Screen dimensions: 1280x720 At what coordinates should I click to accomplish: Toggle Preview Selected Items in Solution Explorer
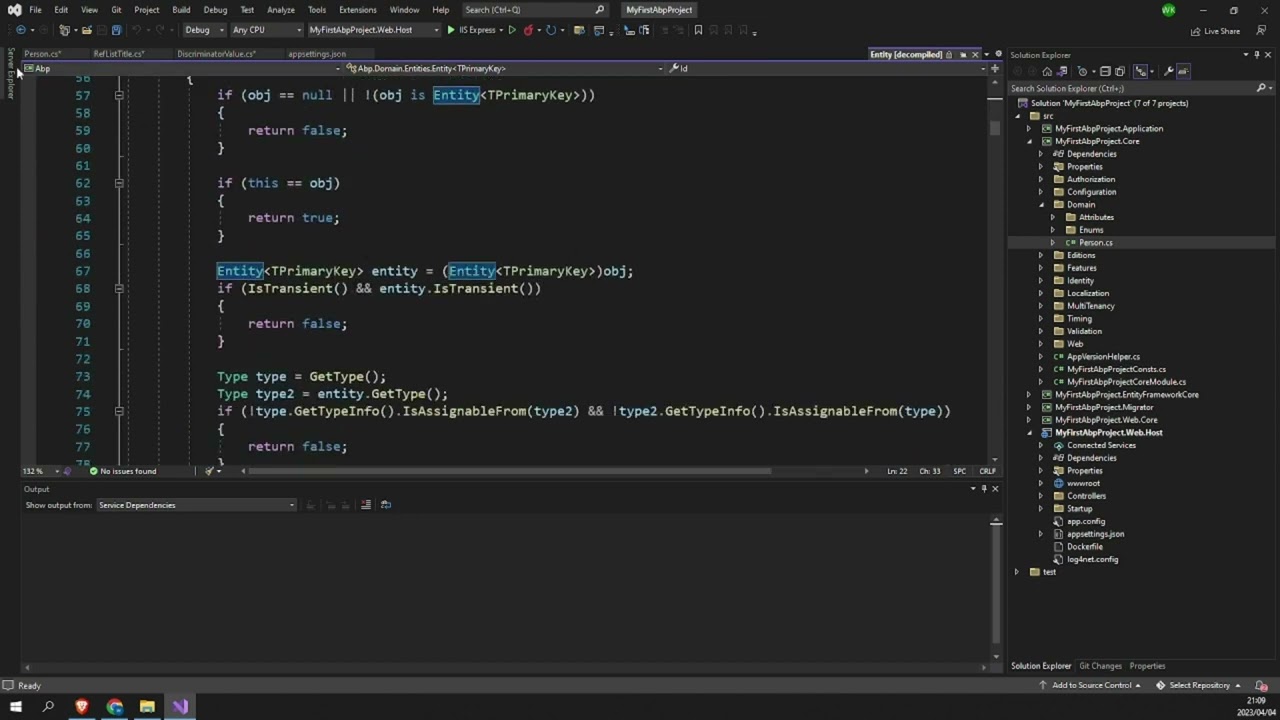1183,71
